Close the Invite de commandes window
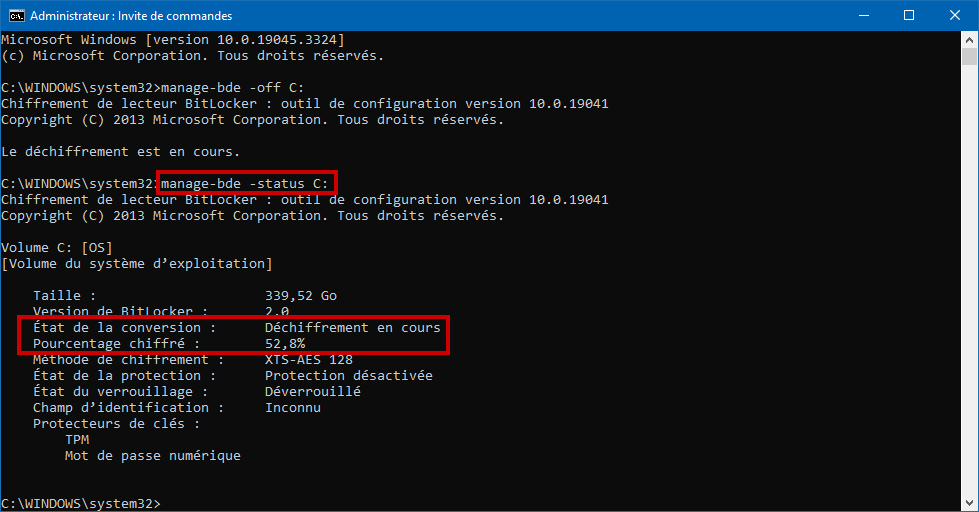The image size is (979, 512). (x=955, y=16)
